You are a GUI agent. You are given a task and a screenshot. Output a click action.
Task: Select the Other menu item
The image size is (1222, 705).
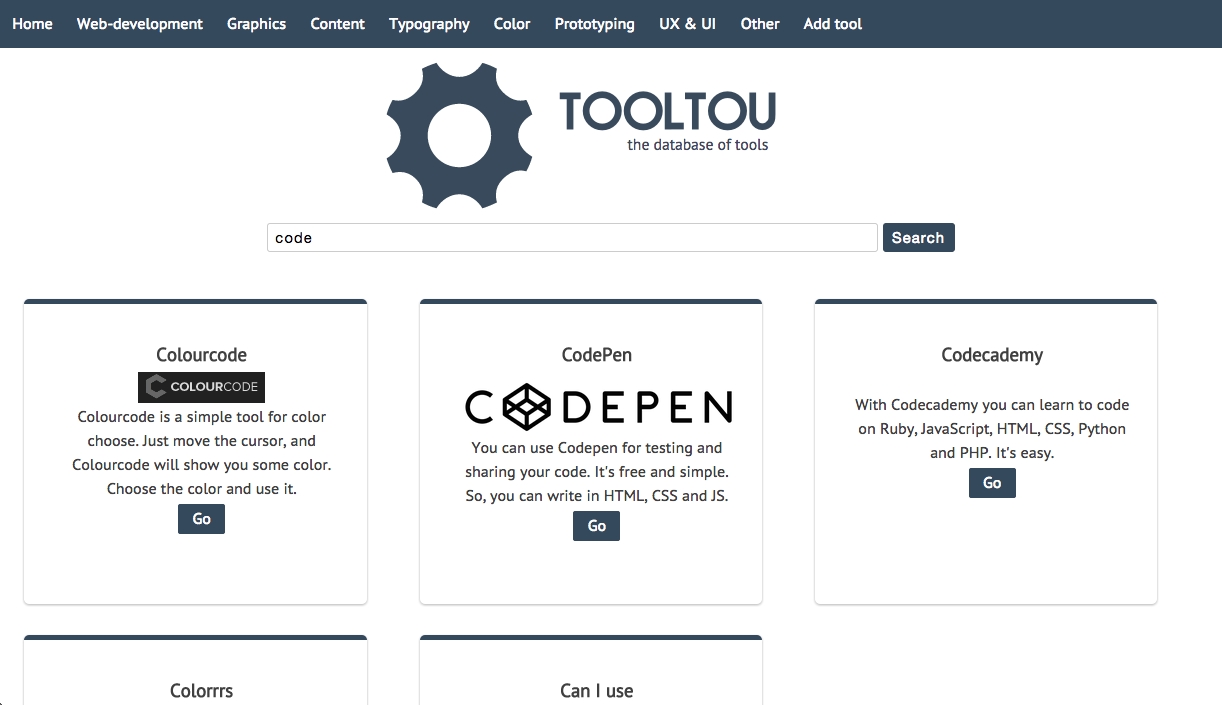[x=759, y=24]
